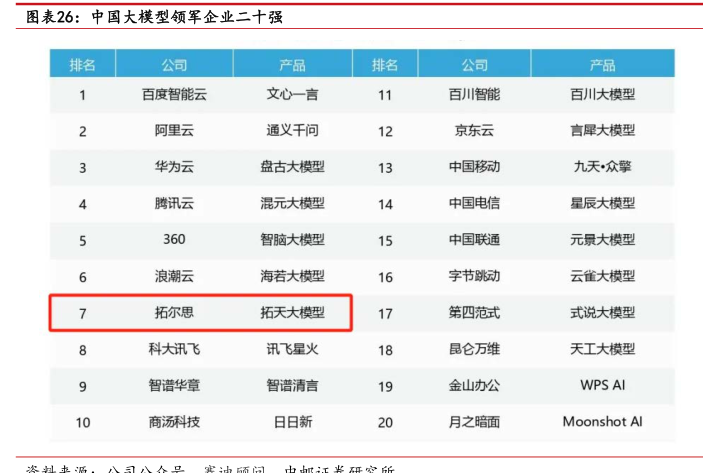This screenshot has height=473, width=703.
Task: Select company cell 第四范式
Action: coord(474,312)
